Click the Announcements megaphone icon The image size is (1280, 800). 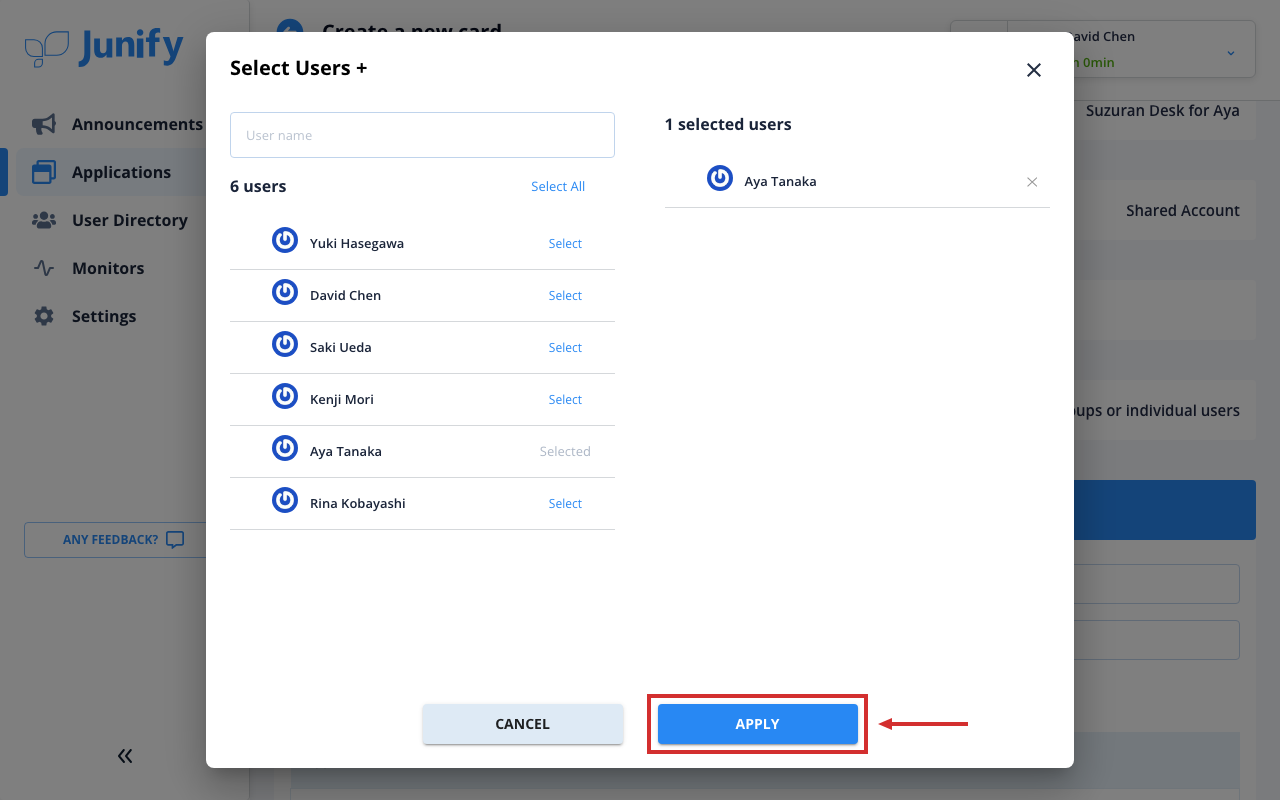[44, 124]
